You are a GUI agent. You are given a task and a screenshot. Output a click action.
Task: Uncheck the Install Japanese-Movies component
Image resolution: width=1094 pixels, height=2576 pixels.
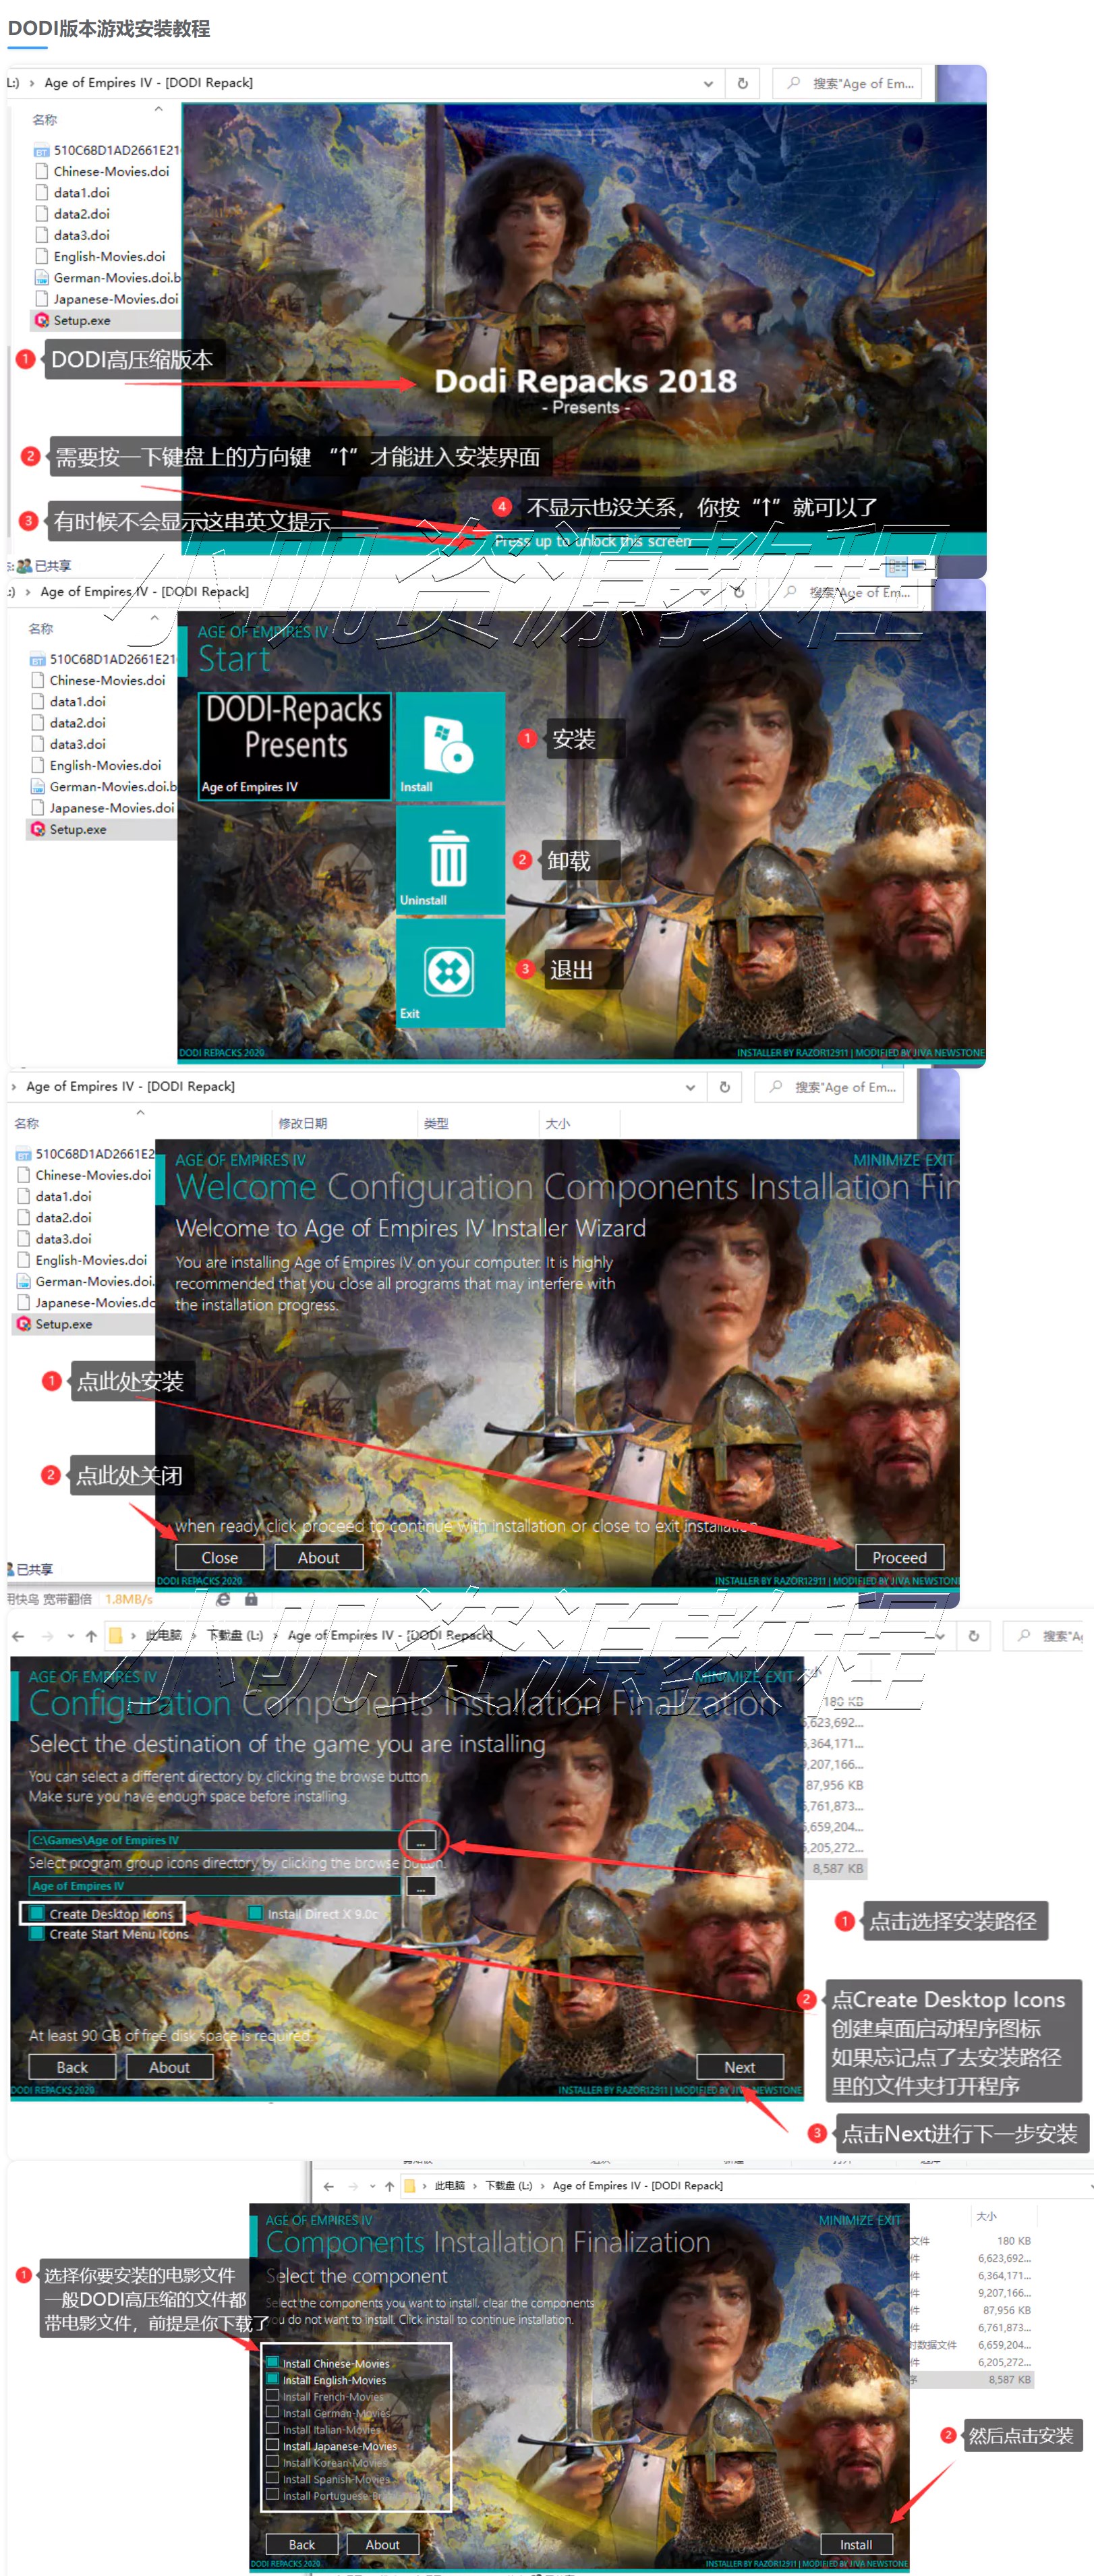pos(274,2447)
